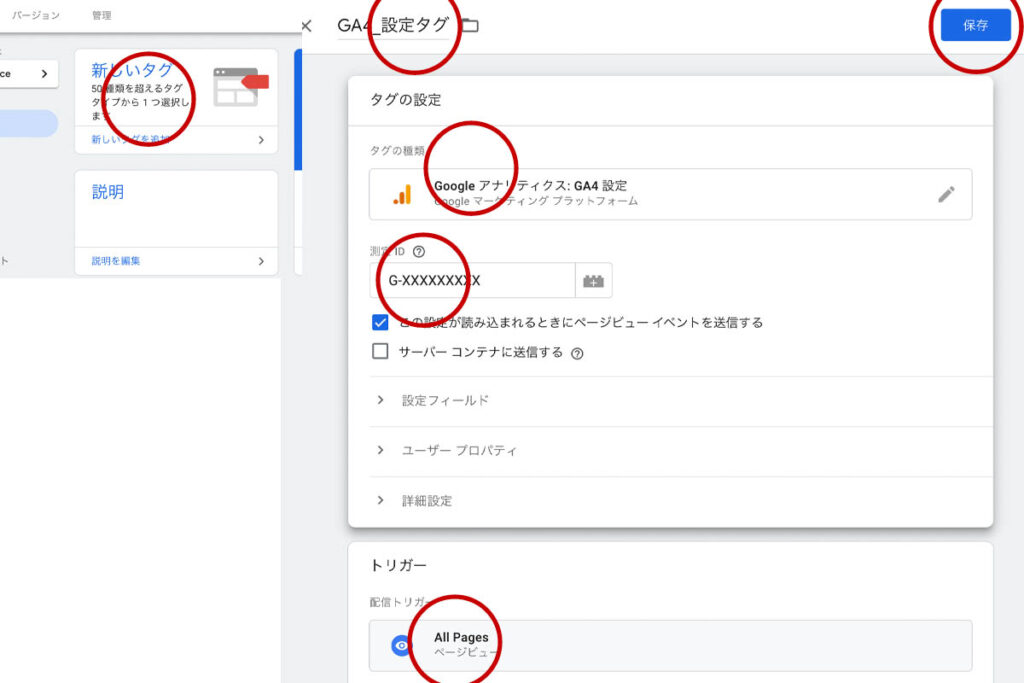Toggle send pageview event checkbox

tap(380, 323)
